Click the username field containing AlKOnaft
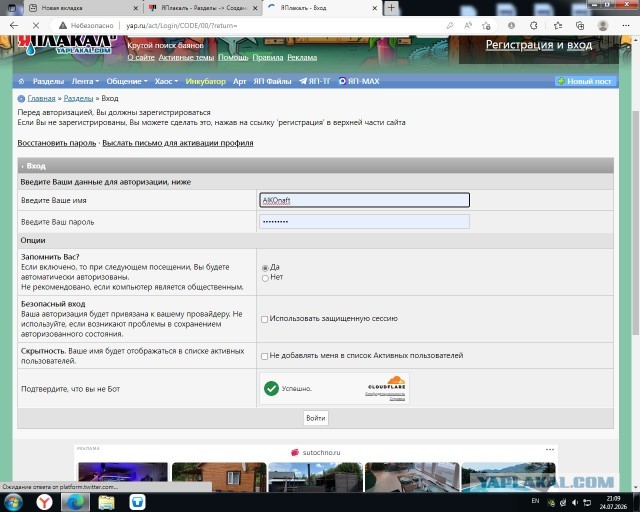The height and width of the screenshot is (512, 640). [364, 200]
